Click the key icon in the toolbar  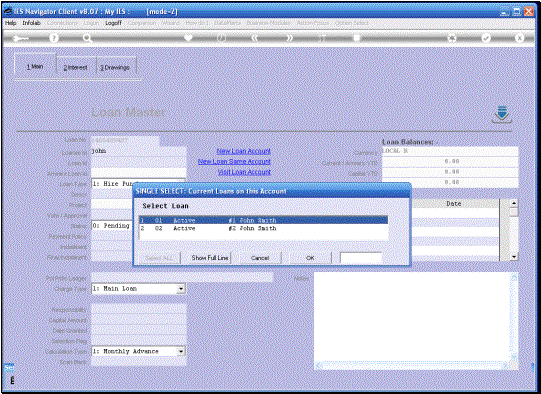[21, 38]
